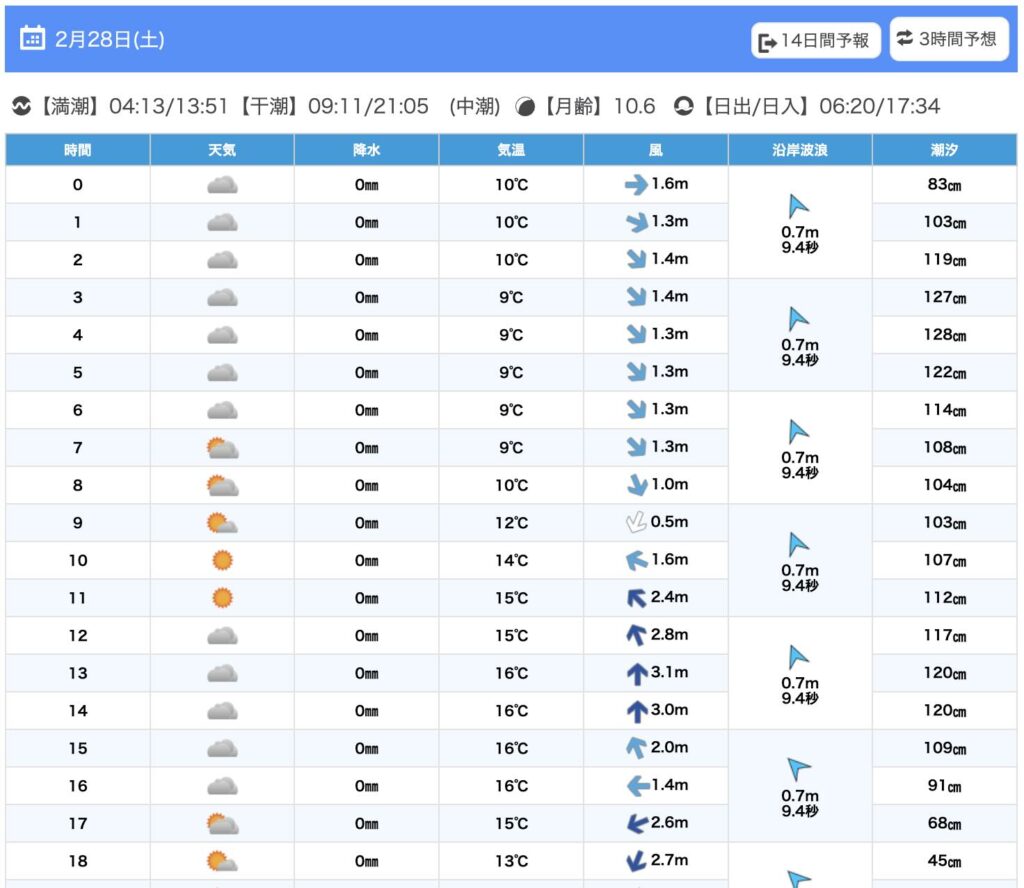Click the partly cloudy icon at hour 7
The image size is (1024, 888).
[222, 448]
